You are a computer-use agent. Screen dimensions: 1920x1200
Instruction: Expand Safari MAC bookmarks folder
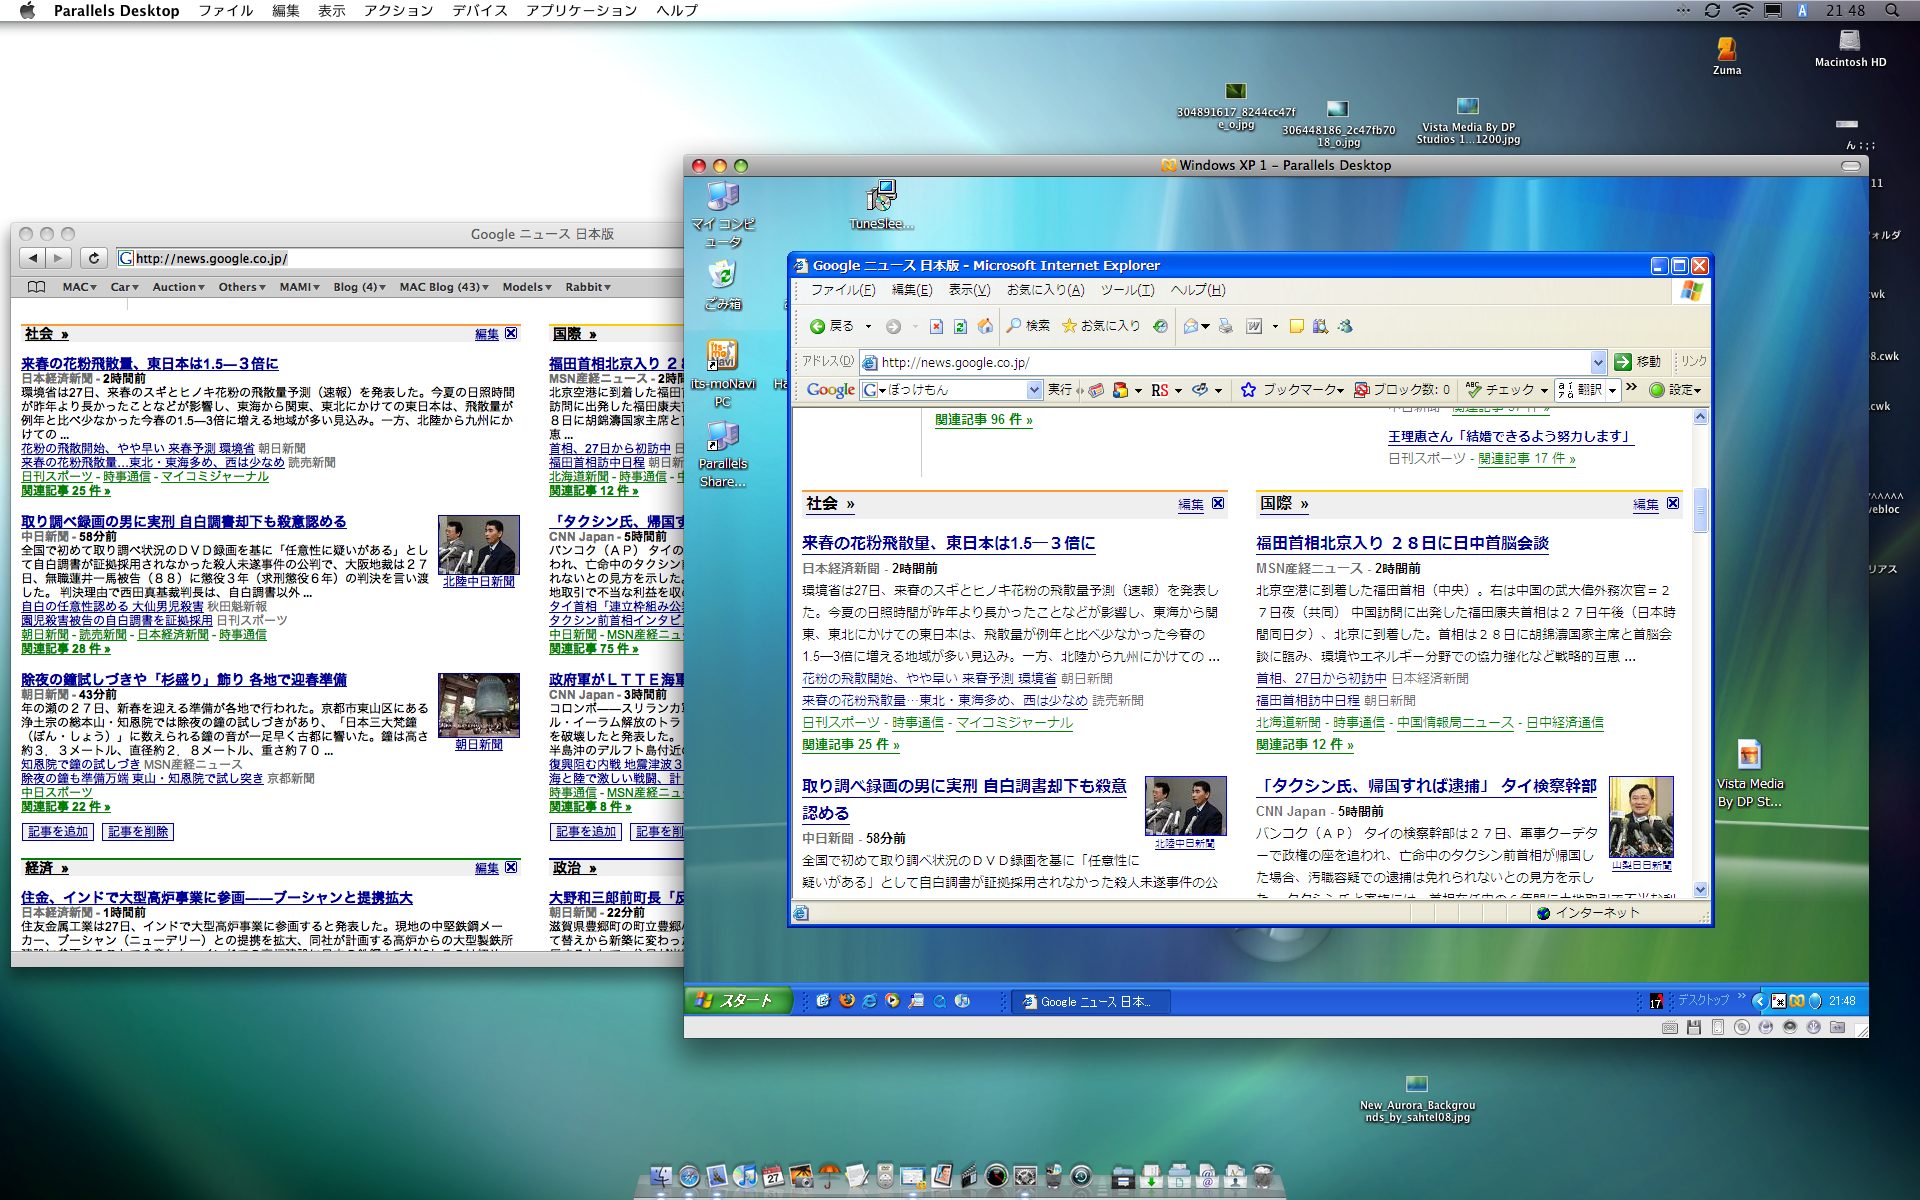(x=78, y=287)
